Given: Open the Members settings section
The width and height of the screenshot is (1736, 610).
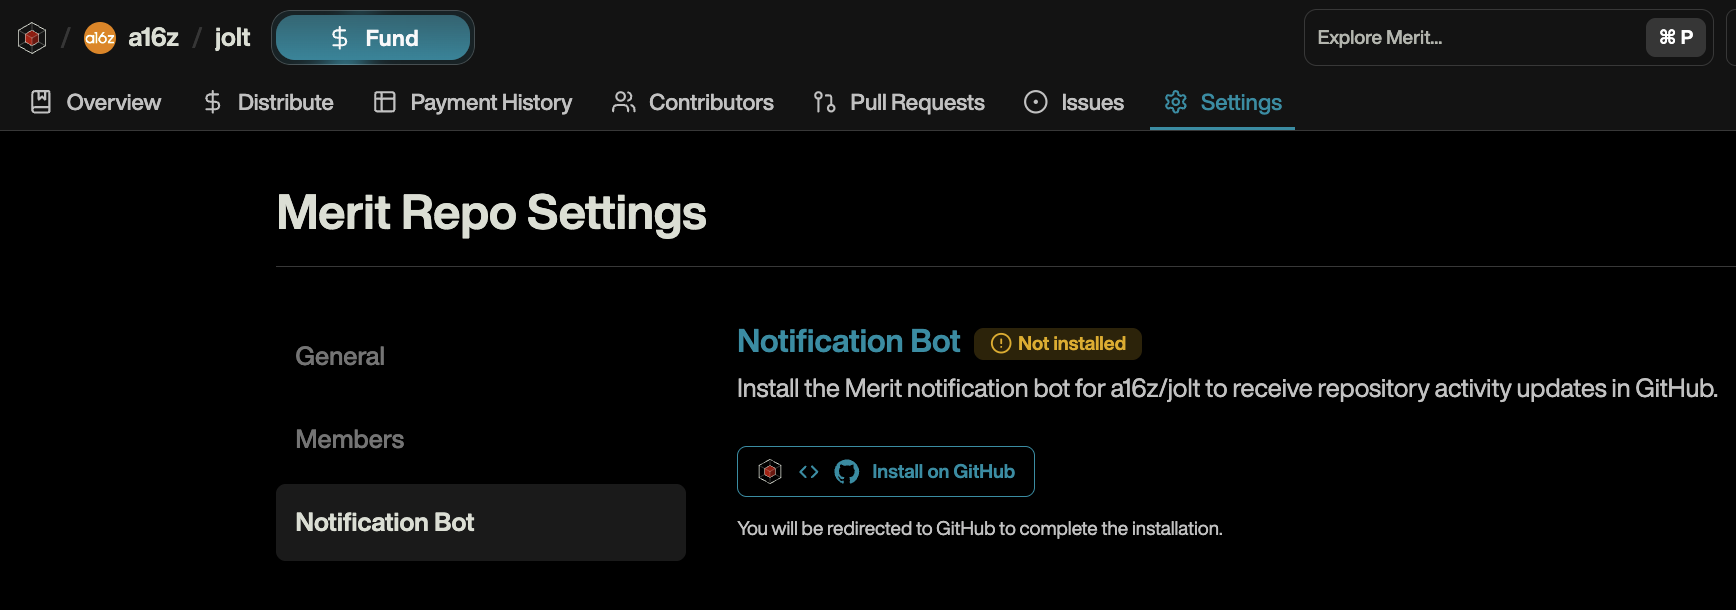Looking at the screenshot, I should point(349,439).
